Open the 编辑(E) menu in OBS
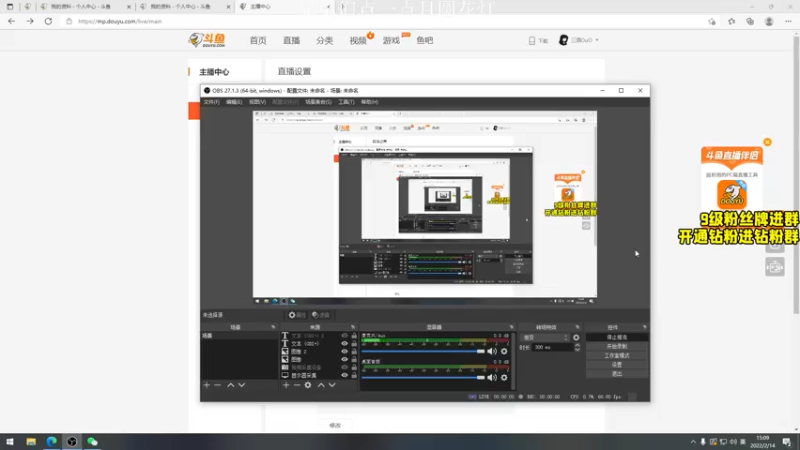Image resolution: width=800 pixels, height=450 pixels. click(x=234, y=102)
